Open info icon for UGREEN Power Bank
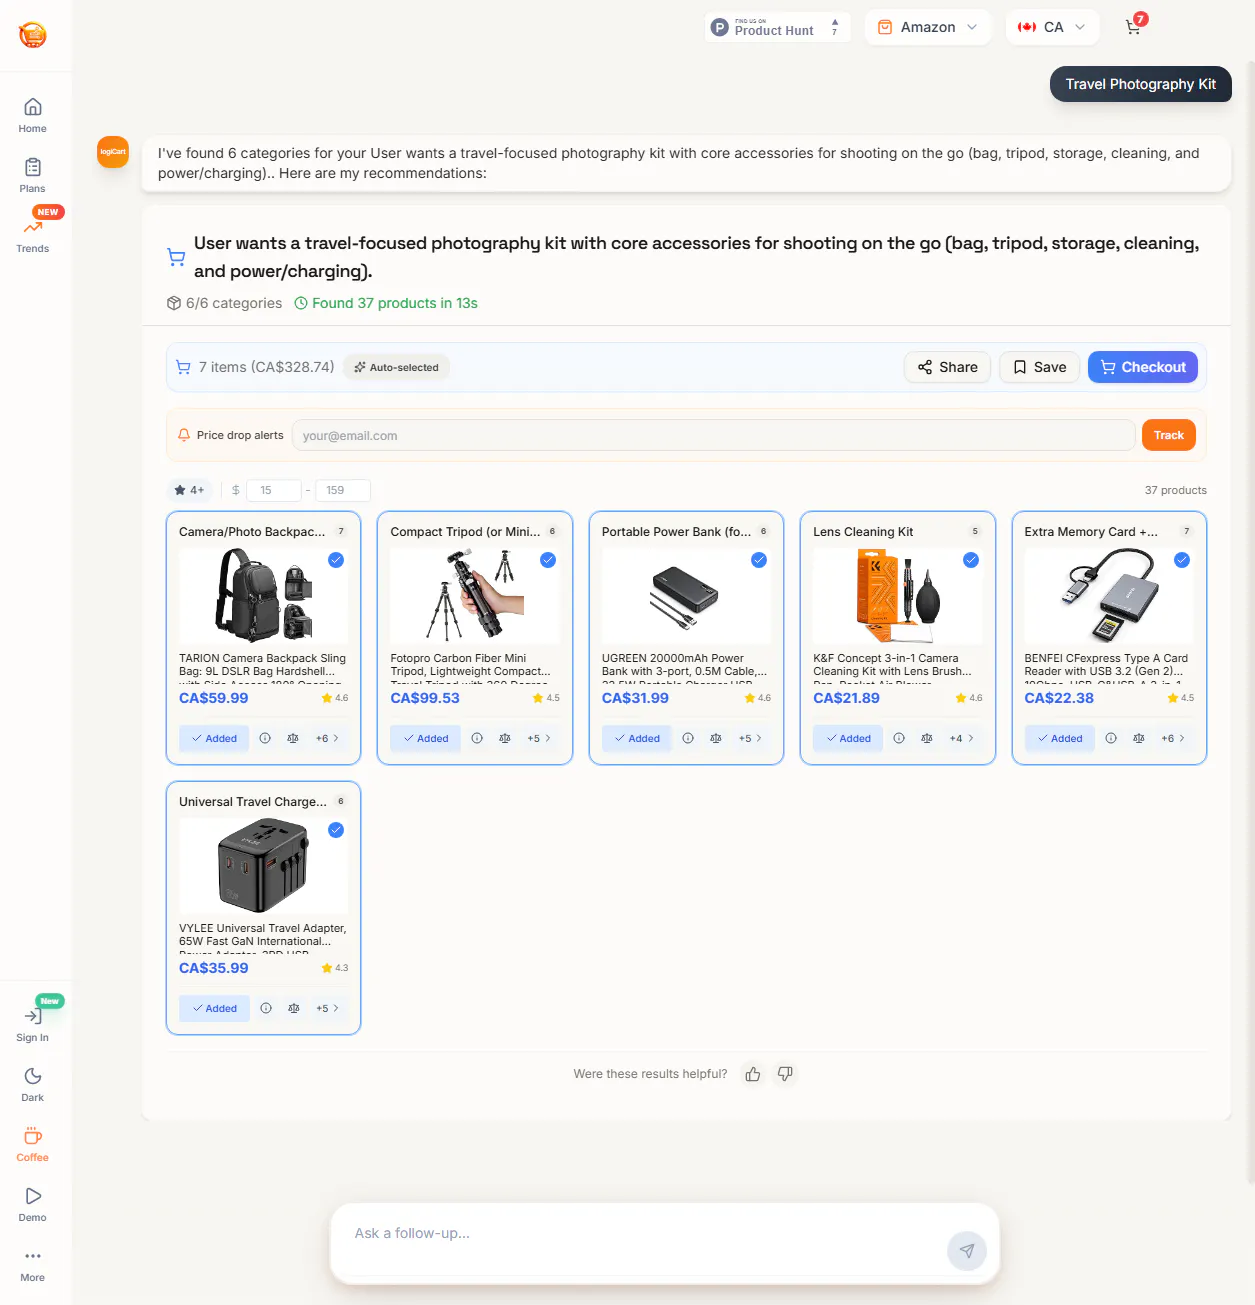The width and height of the screenshot is (1255, 1305). click(688, 738)
